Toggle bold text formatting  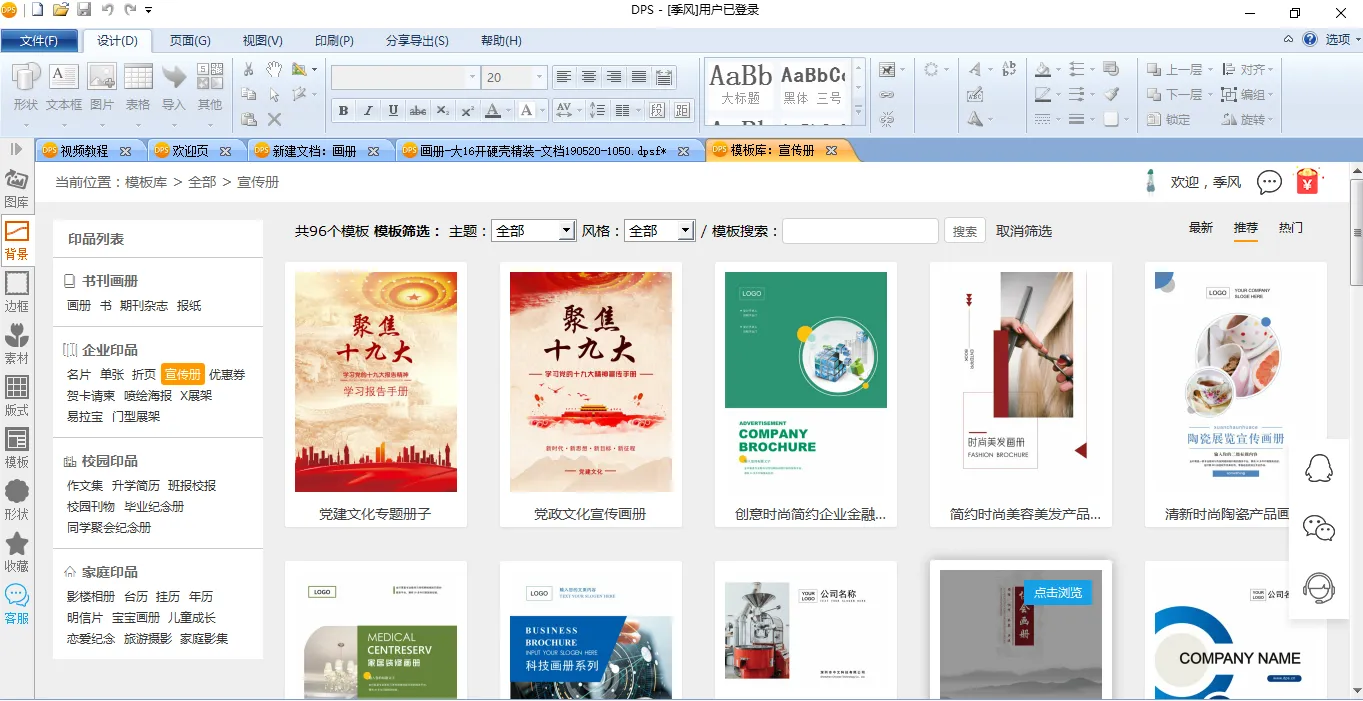(x=343, y=110)
